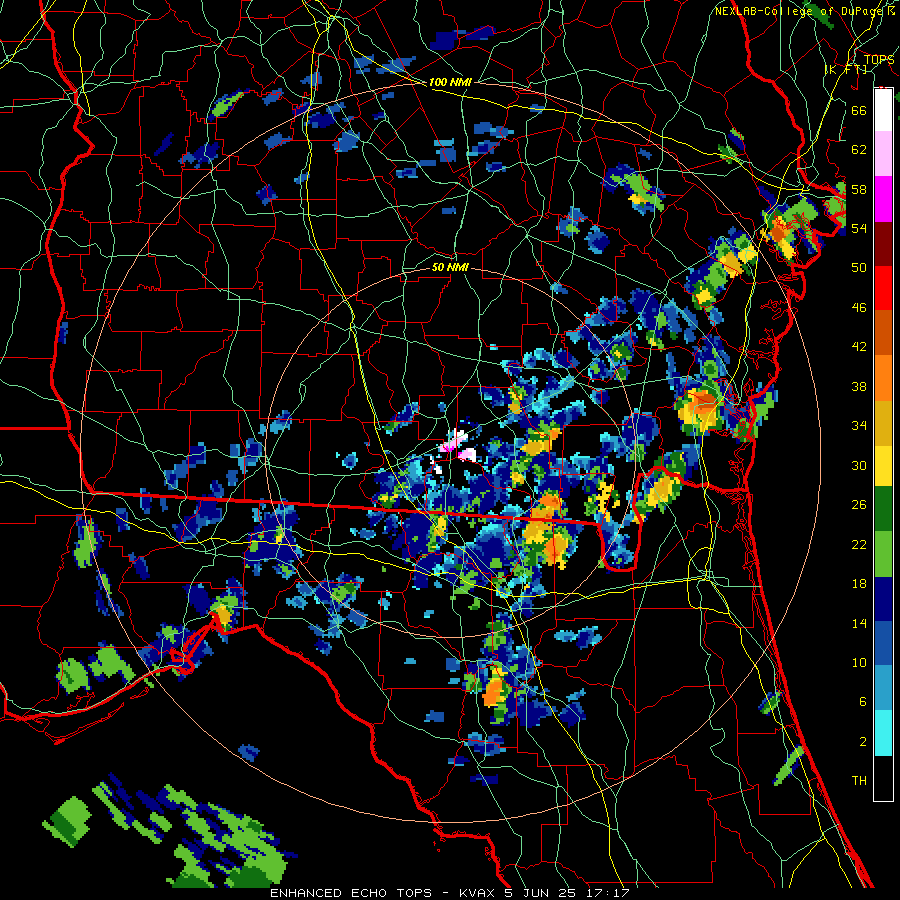Screen dimensions: 900x900
Task: Click the 50 NMI range ring label
Action: (x=450, y=267)
